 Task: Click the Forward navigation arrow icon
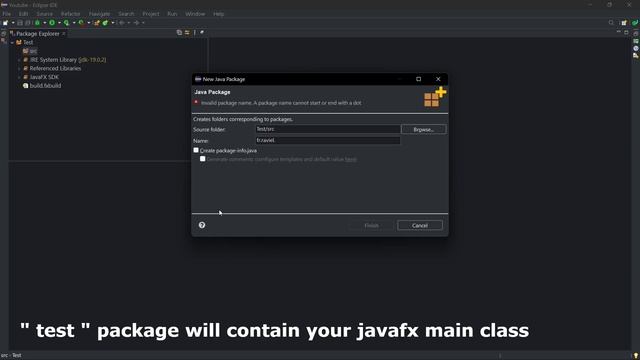point(136,22)
